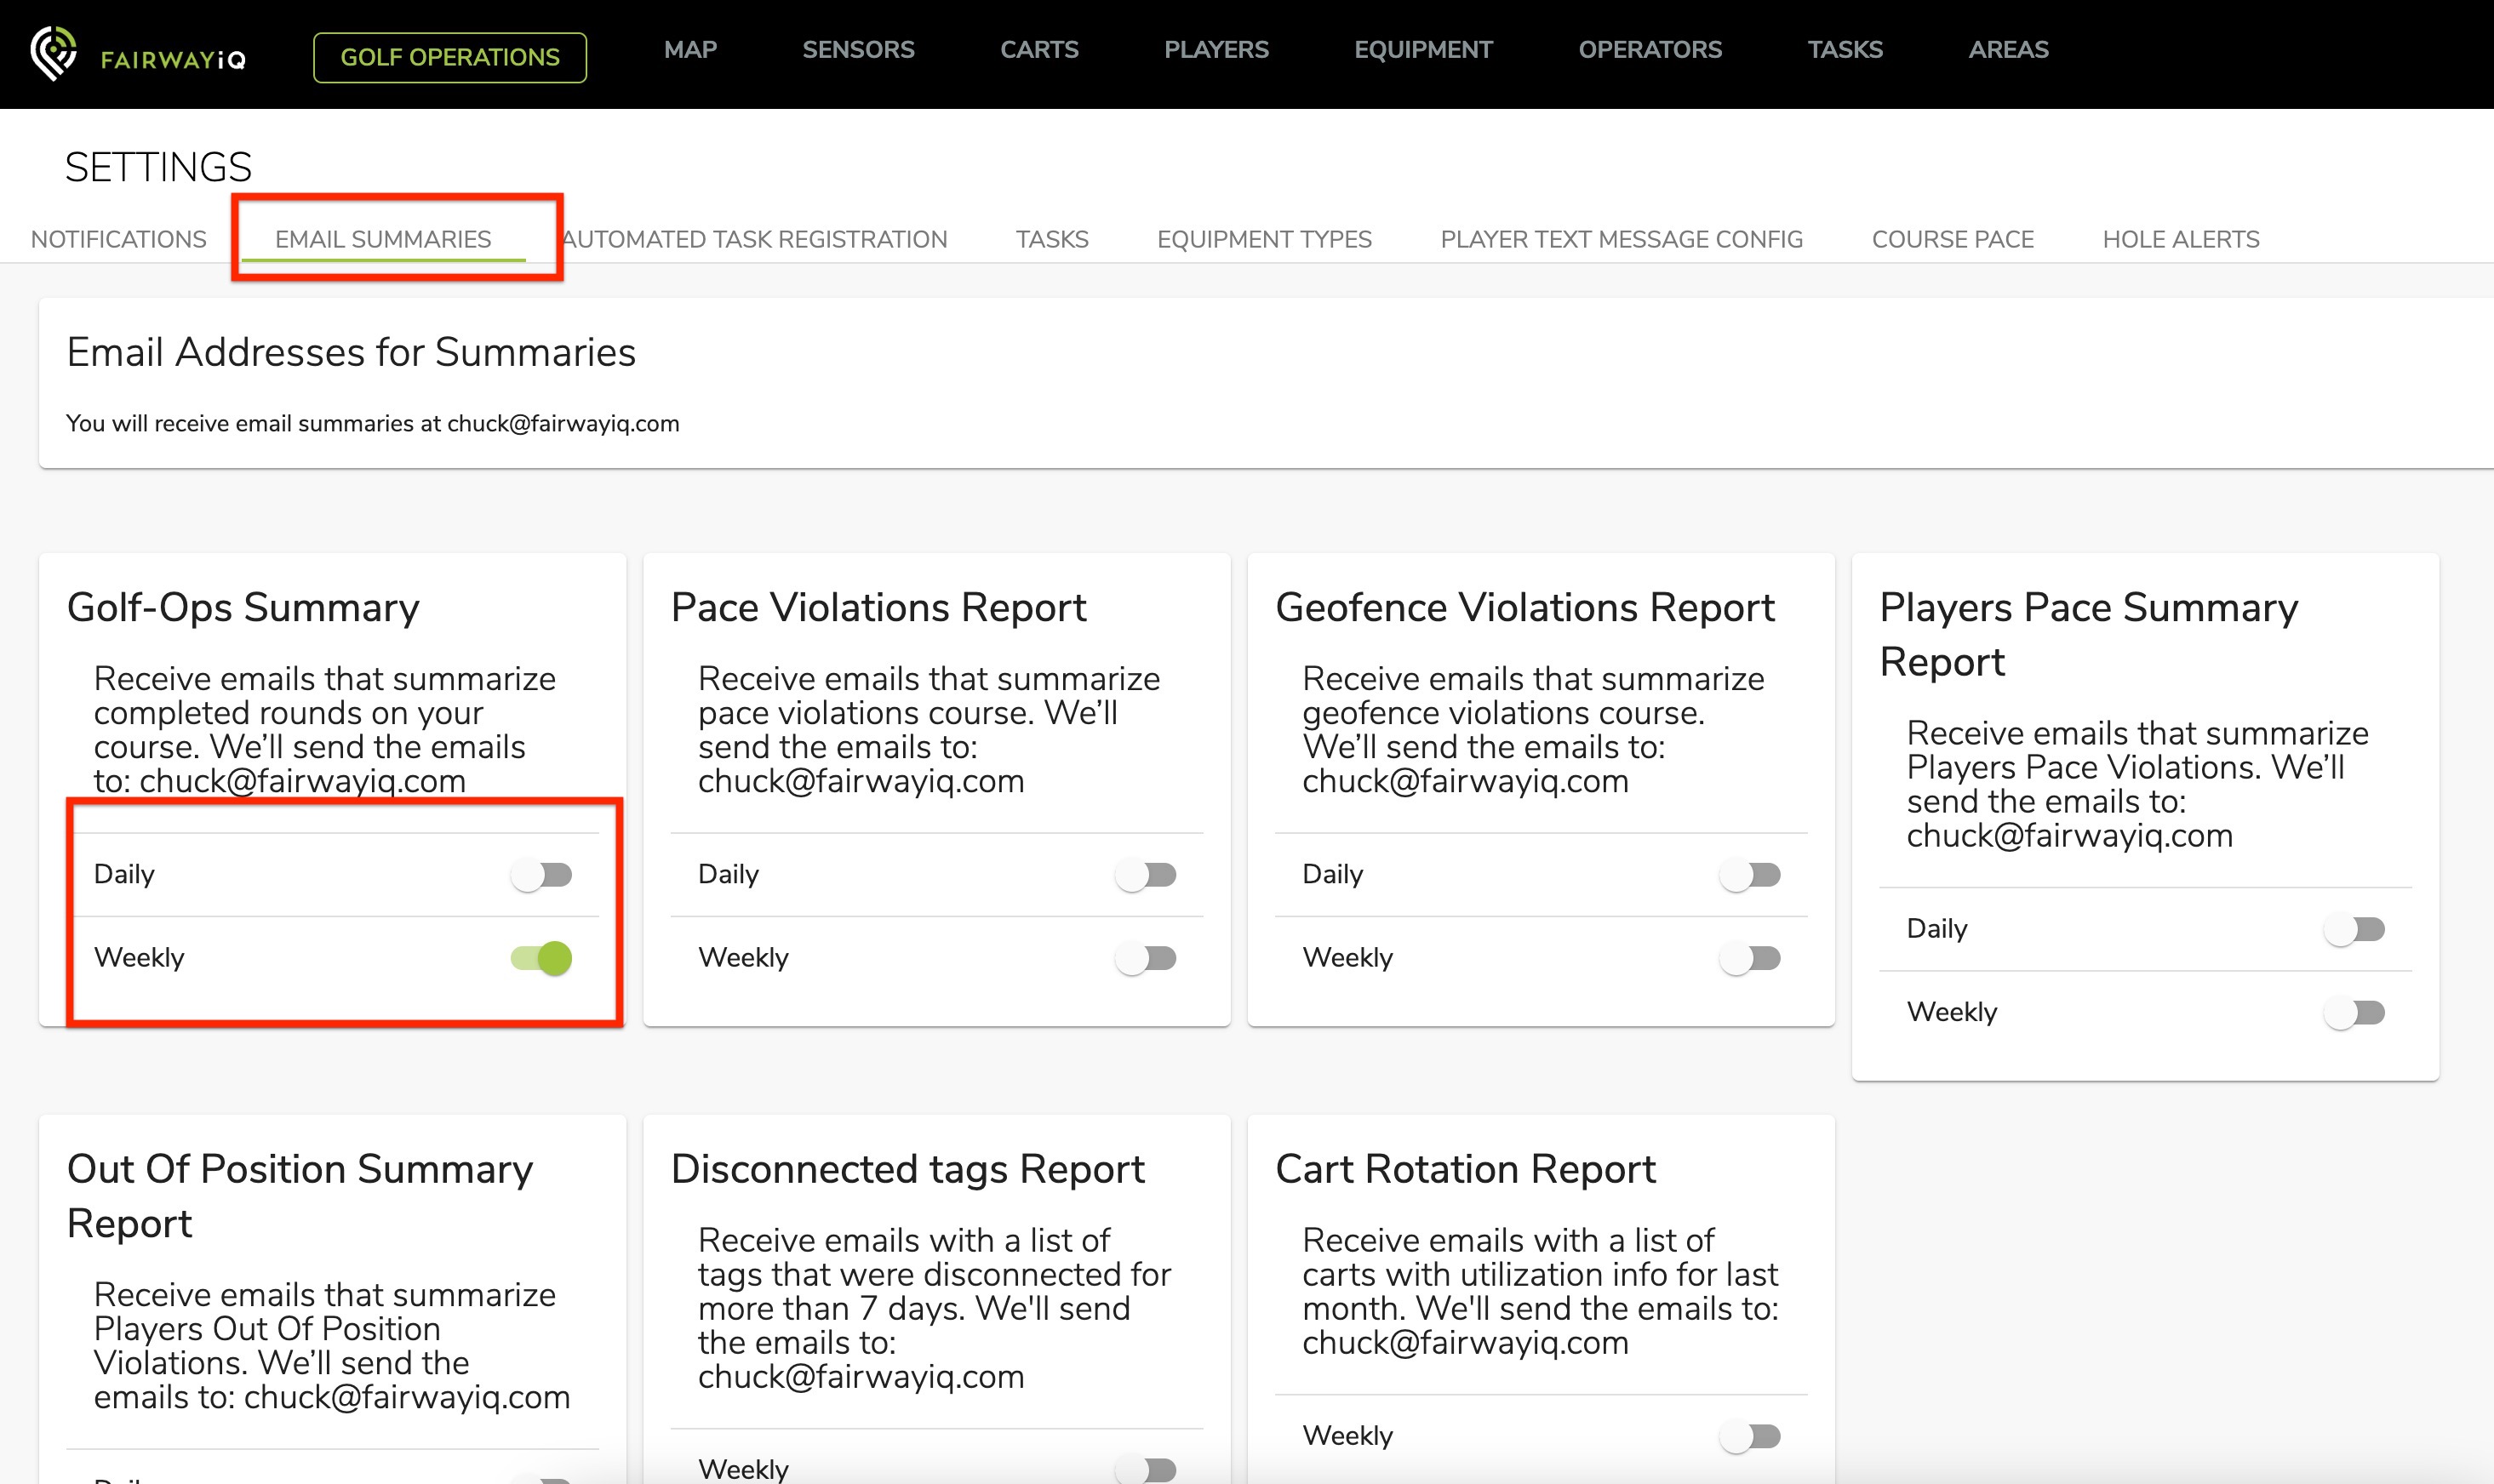Enable Weekly Cart Rotation Report
The image size is (2494, 1484).
click(1749, 1436)
